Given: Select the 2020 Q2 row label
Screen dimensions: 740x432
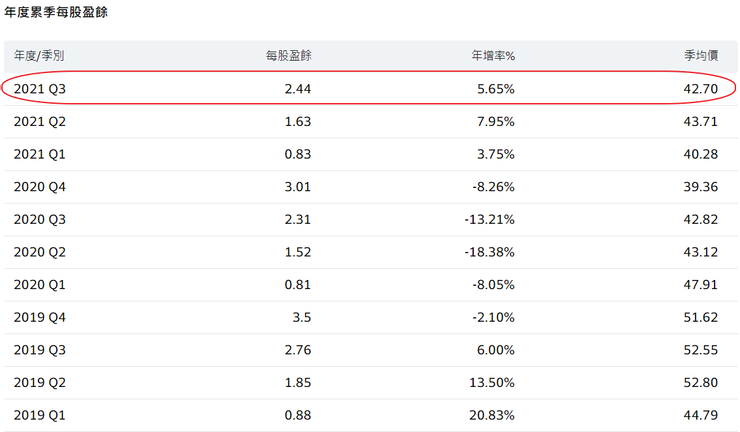Looking at the screenshot, I should tap(40, 252).
